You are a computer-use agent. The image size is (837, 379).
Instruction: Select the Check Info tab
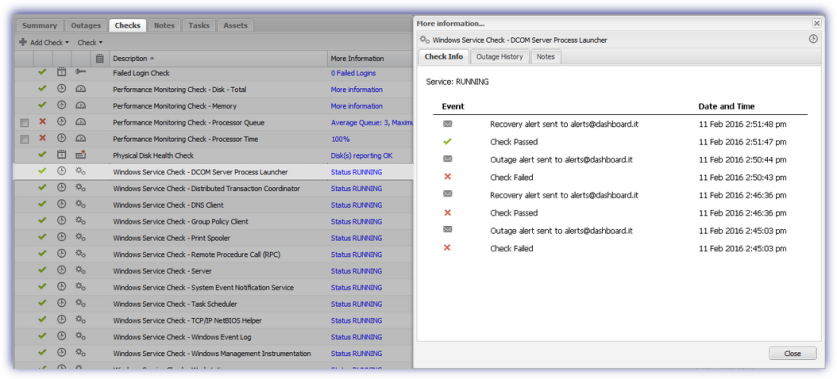444,57
